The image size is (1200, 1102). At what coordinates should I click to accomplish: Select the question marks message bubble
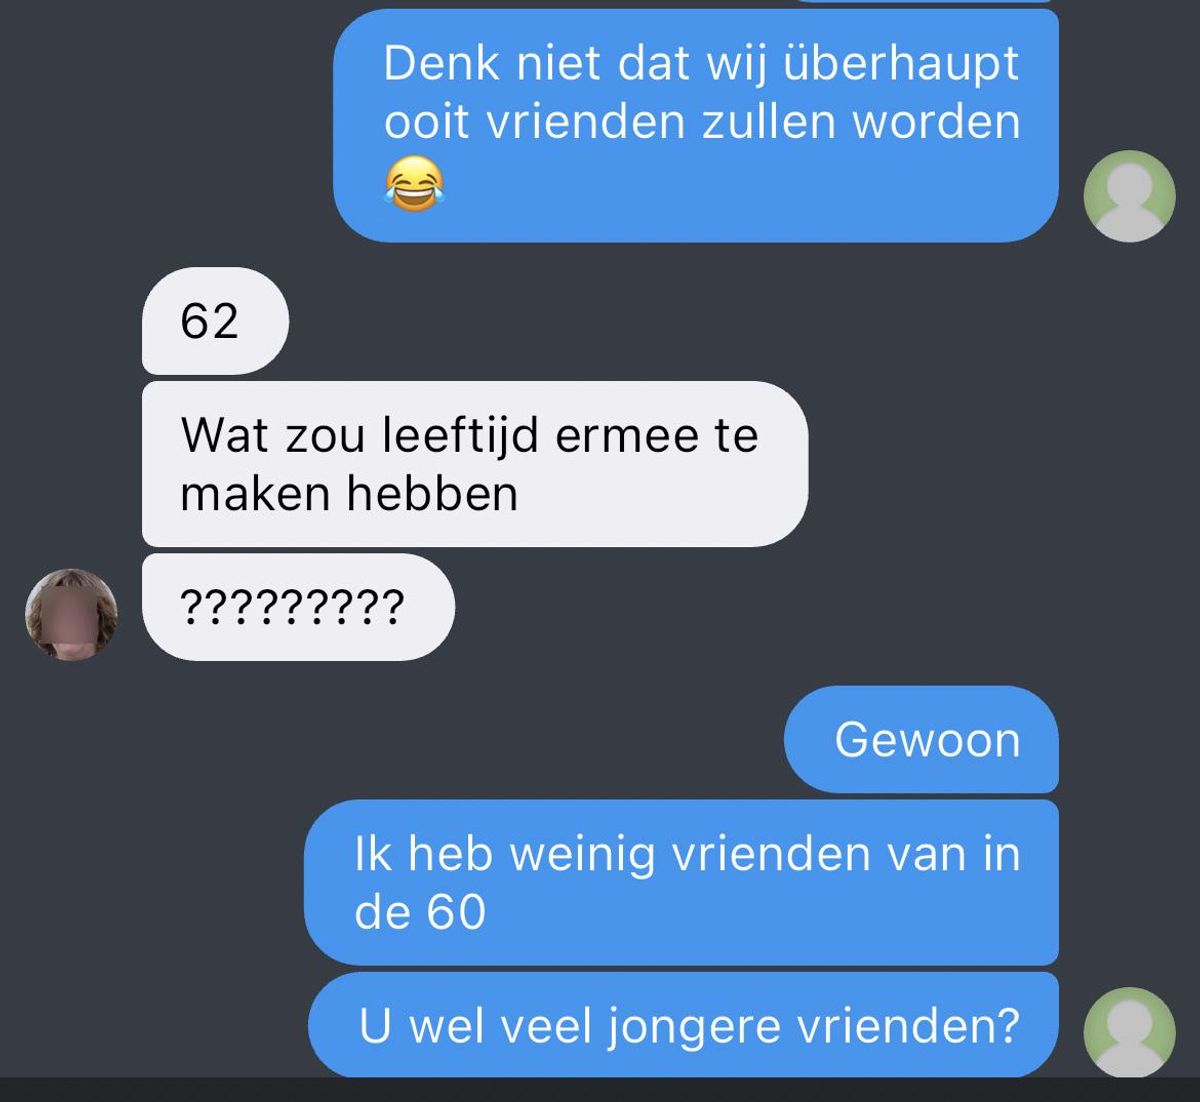[x=298, y=607]
